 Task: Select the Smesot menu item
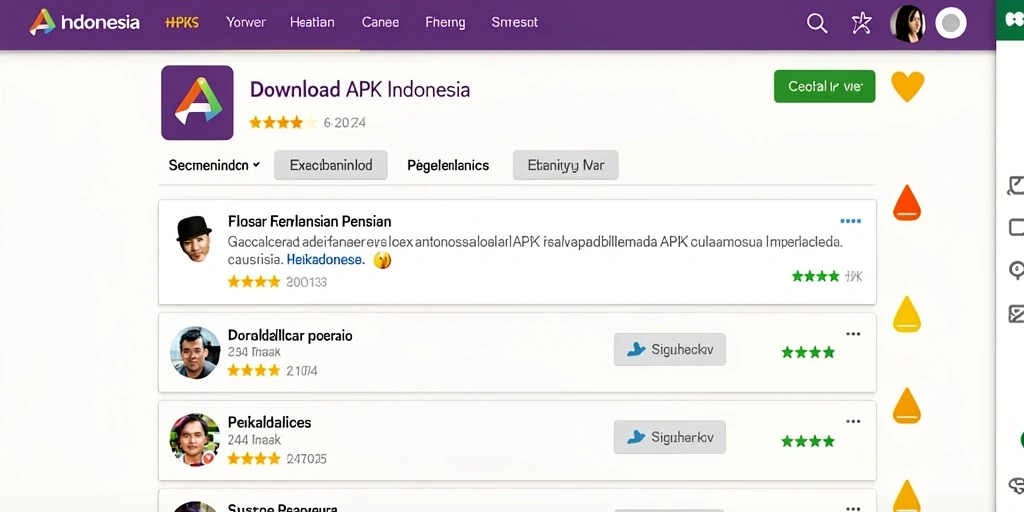[x=515, y=22]
